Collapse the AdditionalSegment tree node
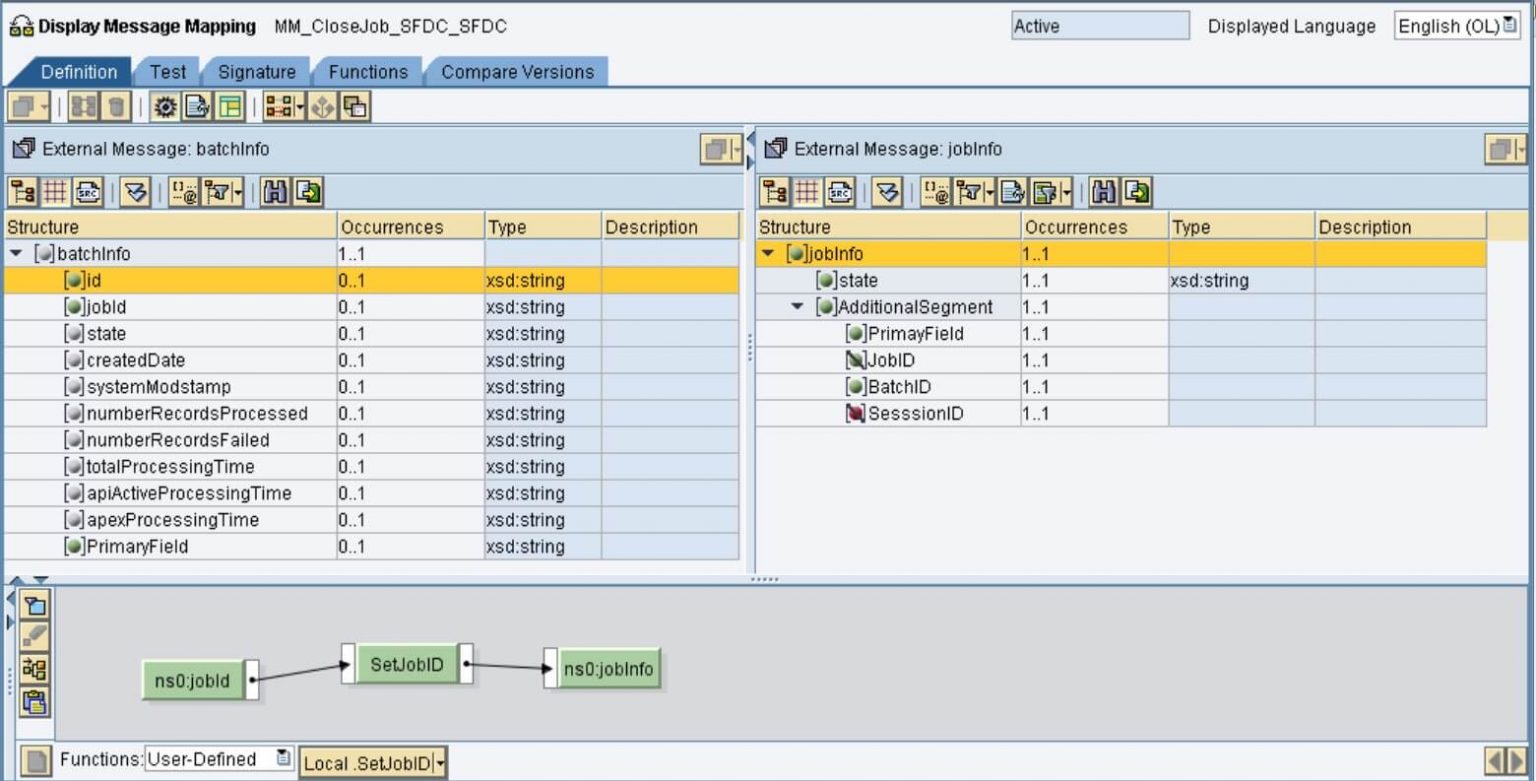1536x781 pixels. tap(798, 307)
